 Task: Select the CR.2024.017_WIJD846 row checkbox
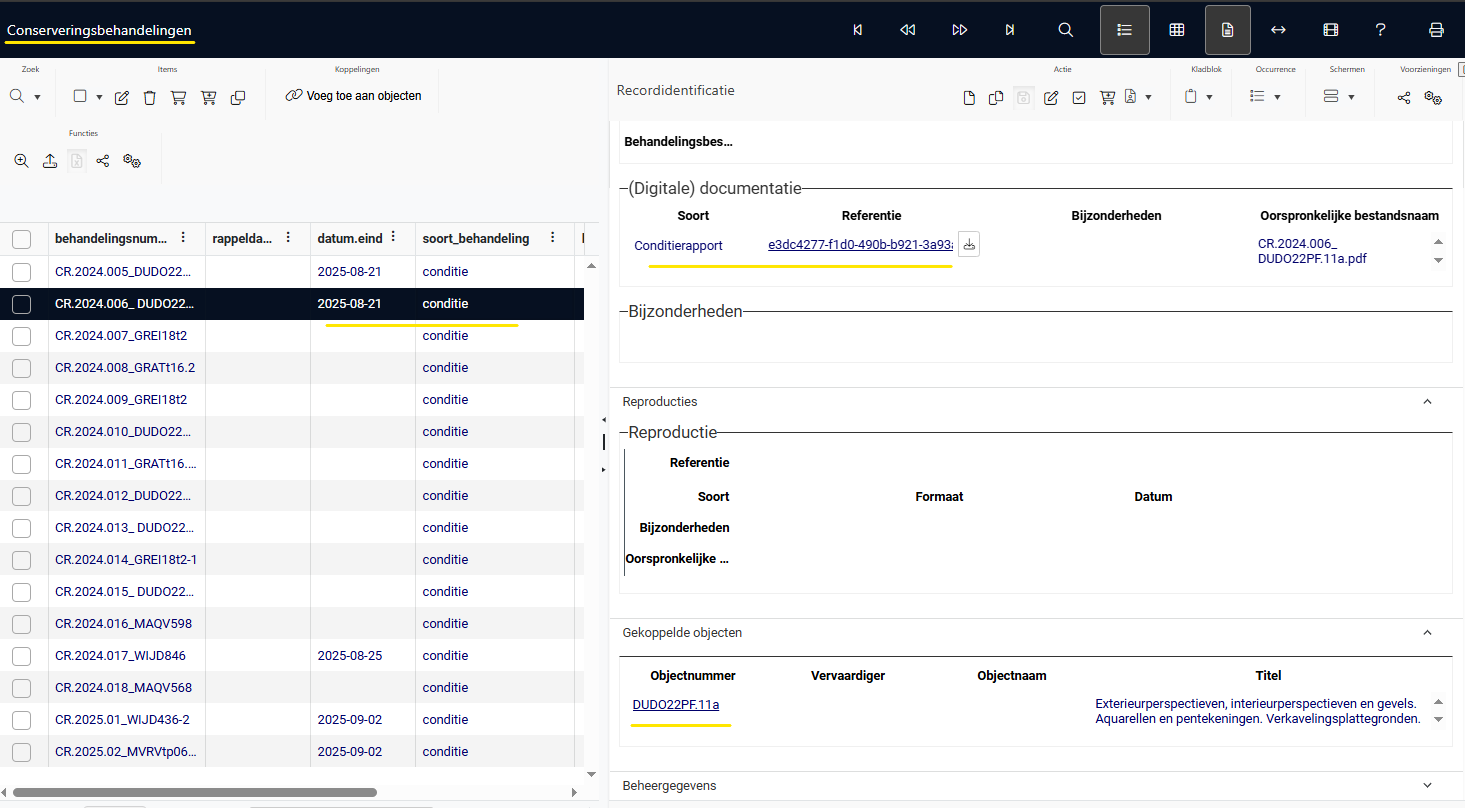22,656
